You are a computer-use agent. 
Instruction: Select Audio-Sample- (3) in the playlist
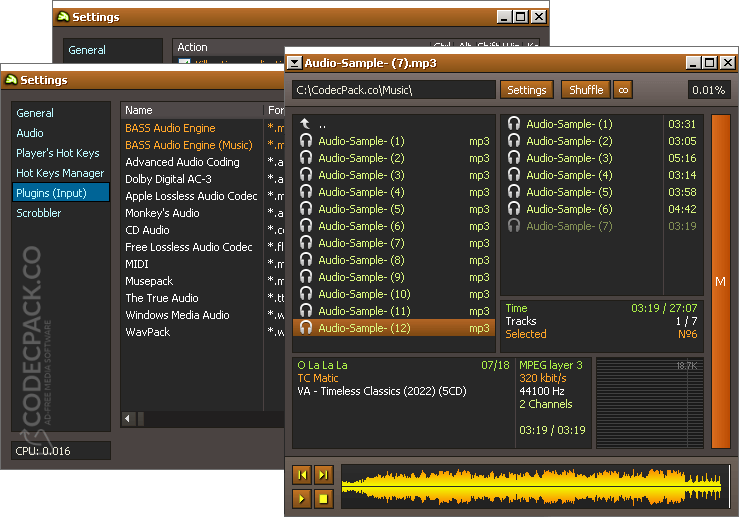569,158
